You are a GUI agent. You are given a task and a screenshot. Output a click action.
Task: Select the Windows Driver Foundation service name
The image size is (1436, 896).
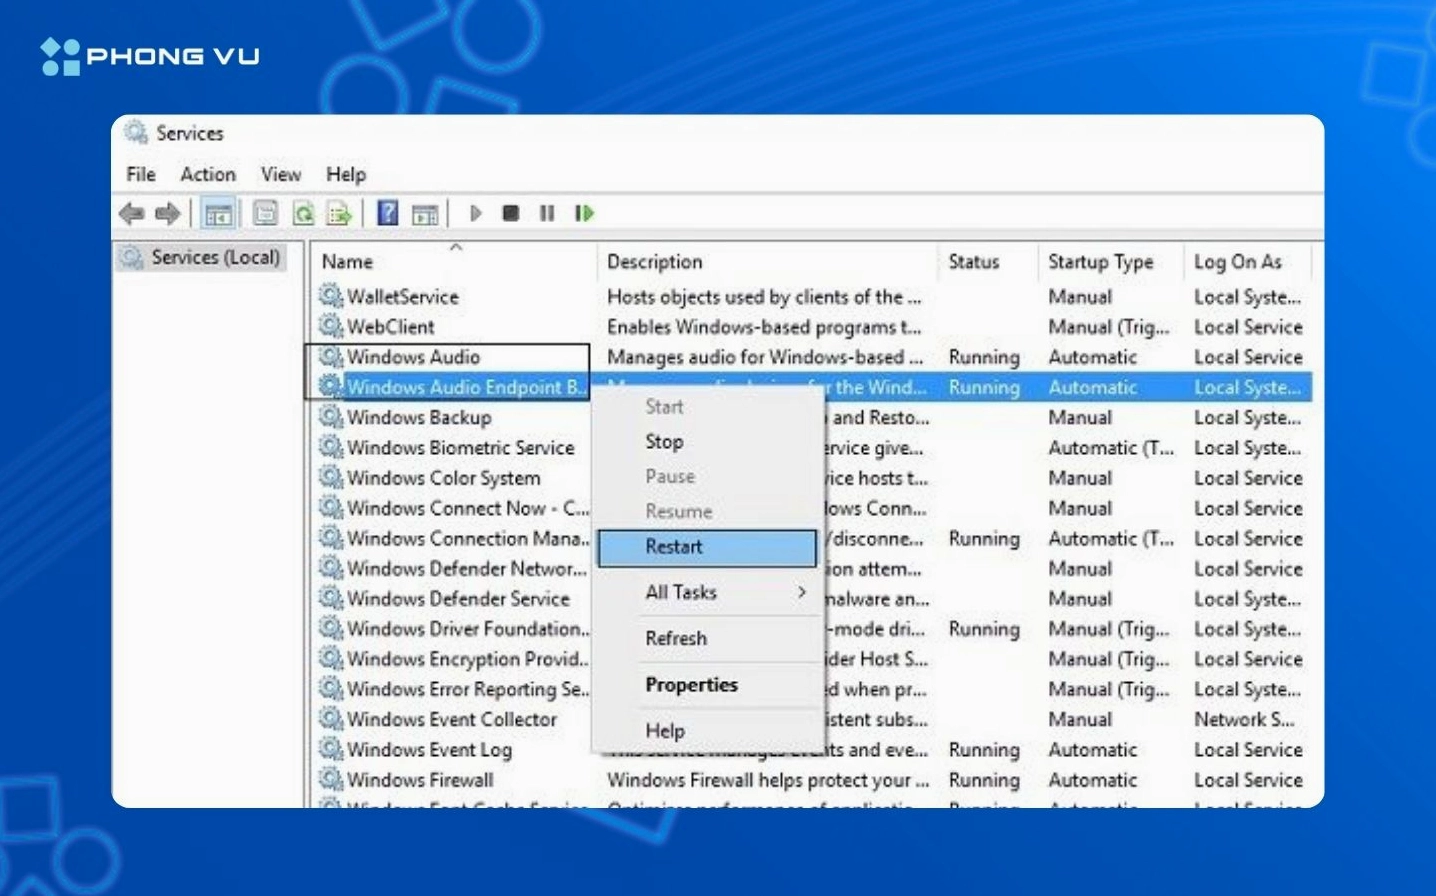click(x=468, y=629)
